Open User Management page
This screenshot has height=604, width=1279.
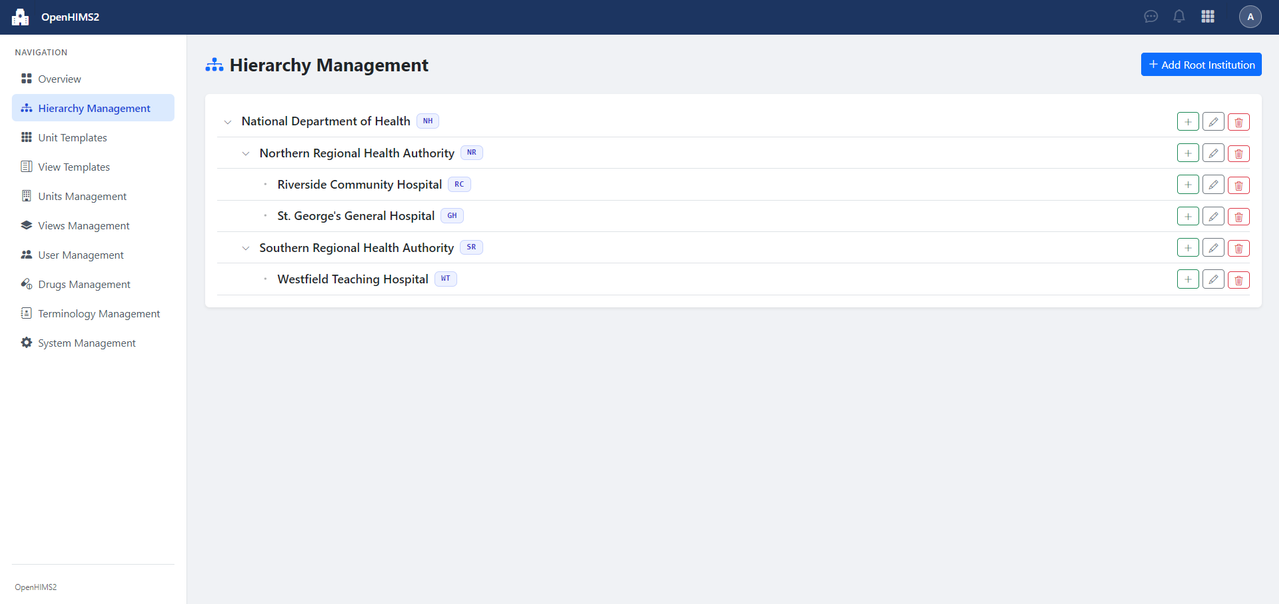(93, 255)
